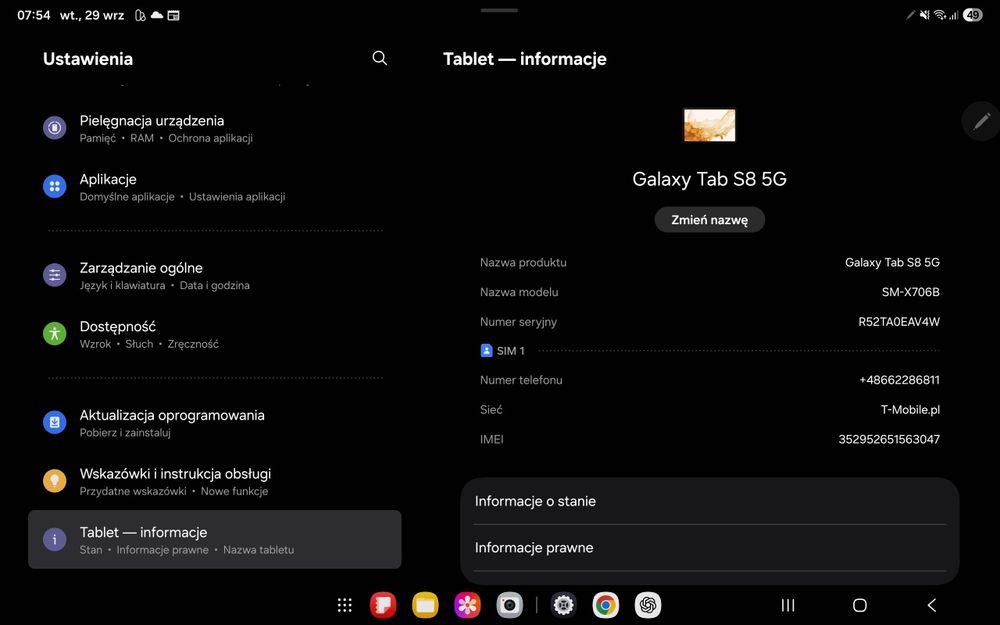Tap product name value beside Nazwa produktu
Viewport: 1000px width, 625px height.
[x=892, y=263]
